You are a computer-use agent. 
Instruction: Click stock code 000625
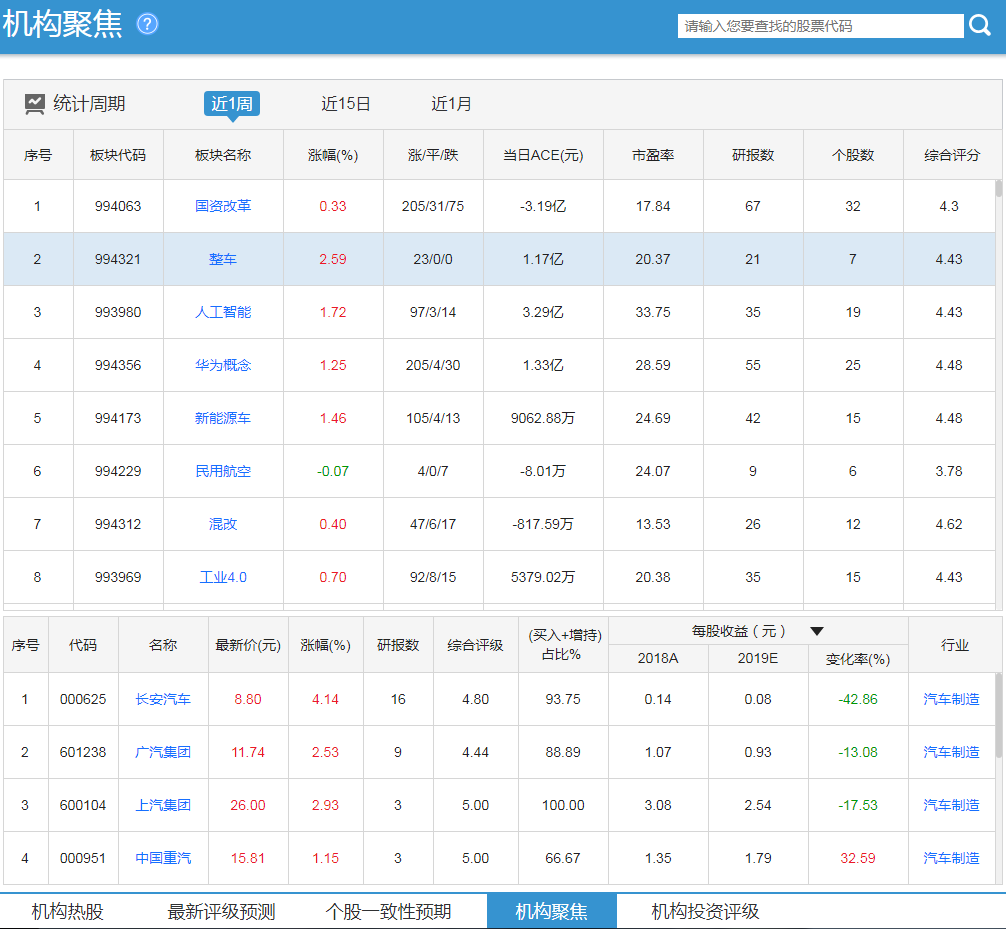tap(83, 699)
